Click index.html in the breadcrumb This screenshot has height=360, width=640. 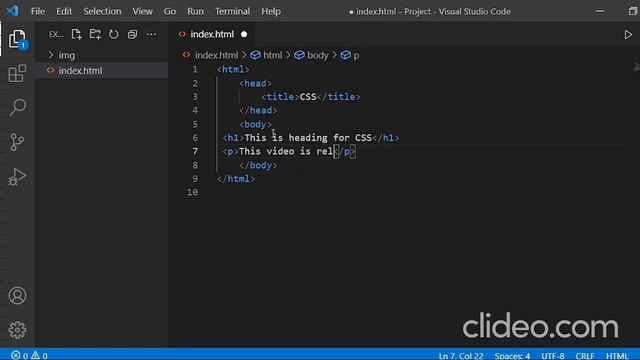(x=216, y=55)
